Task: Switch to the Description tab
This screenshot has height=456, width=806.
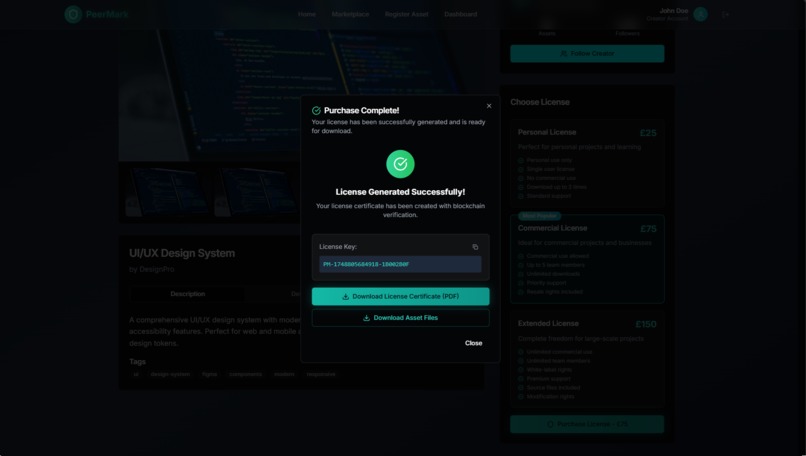Action: click(188, 294)
